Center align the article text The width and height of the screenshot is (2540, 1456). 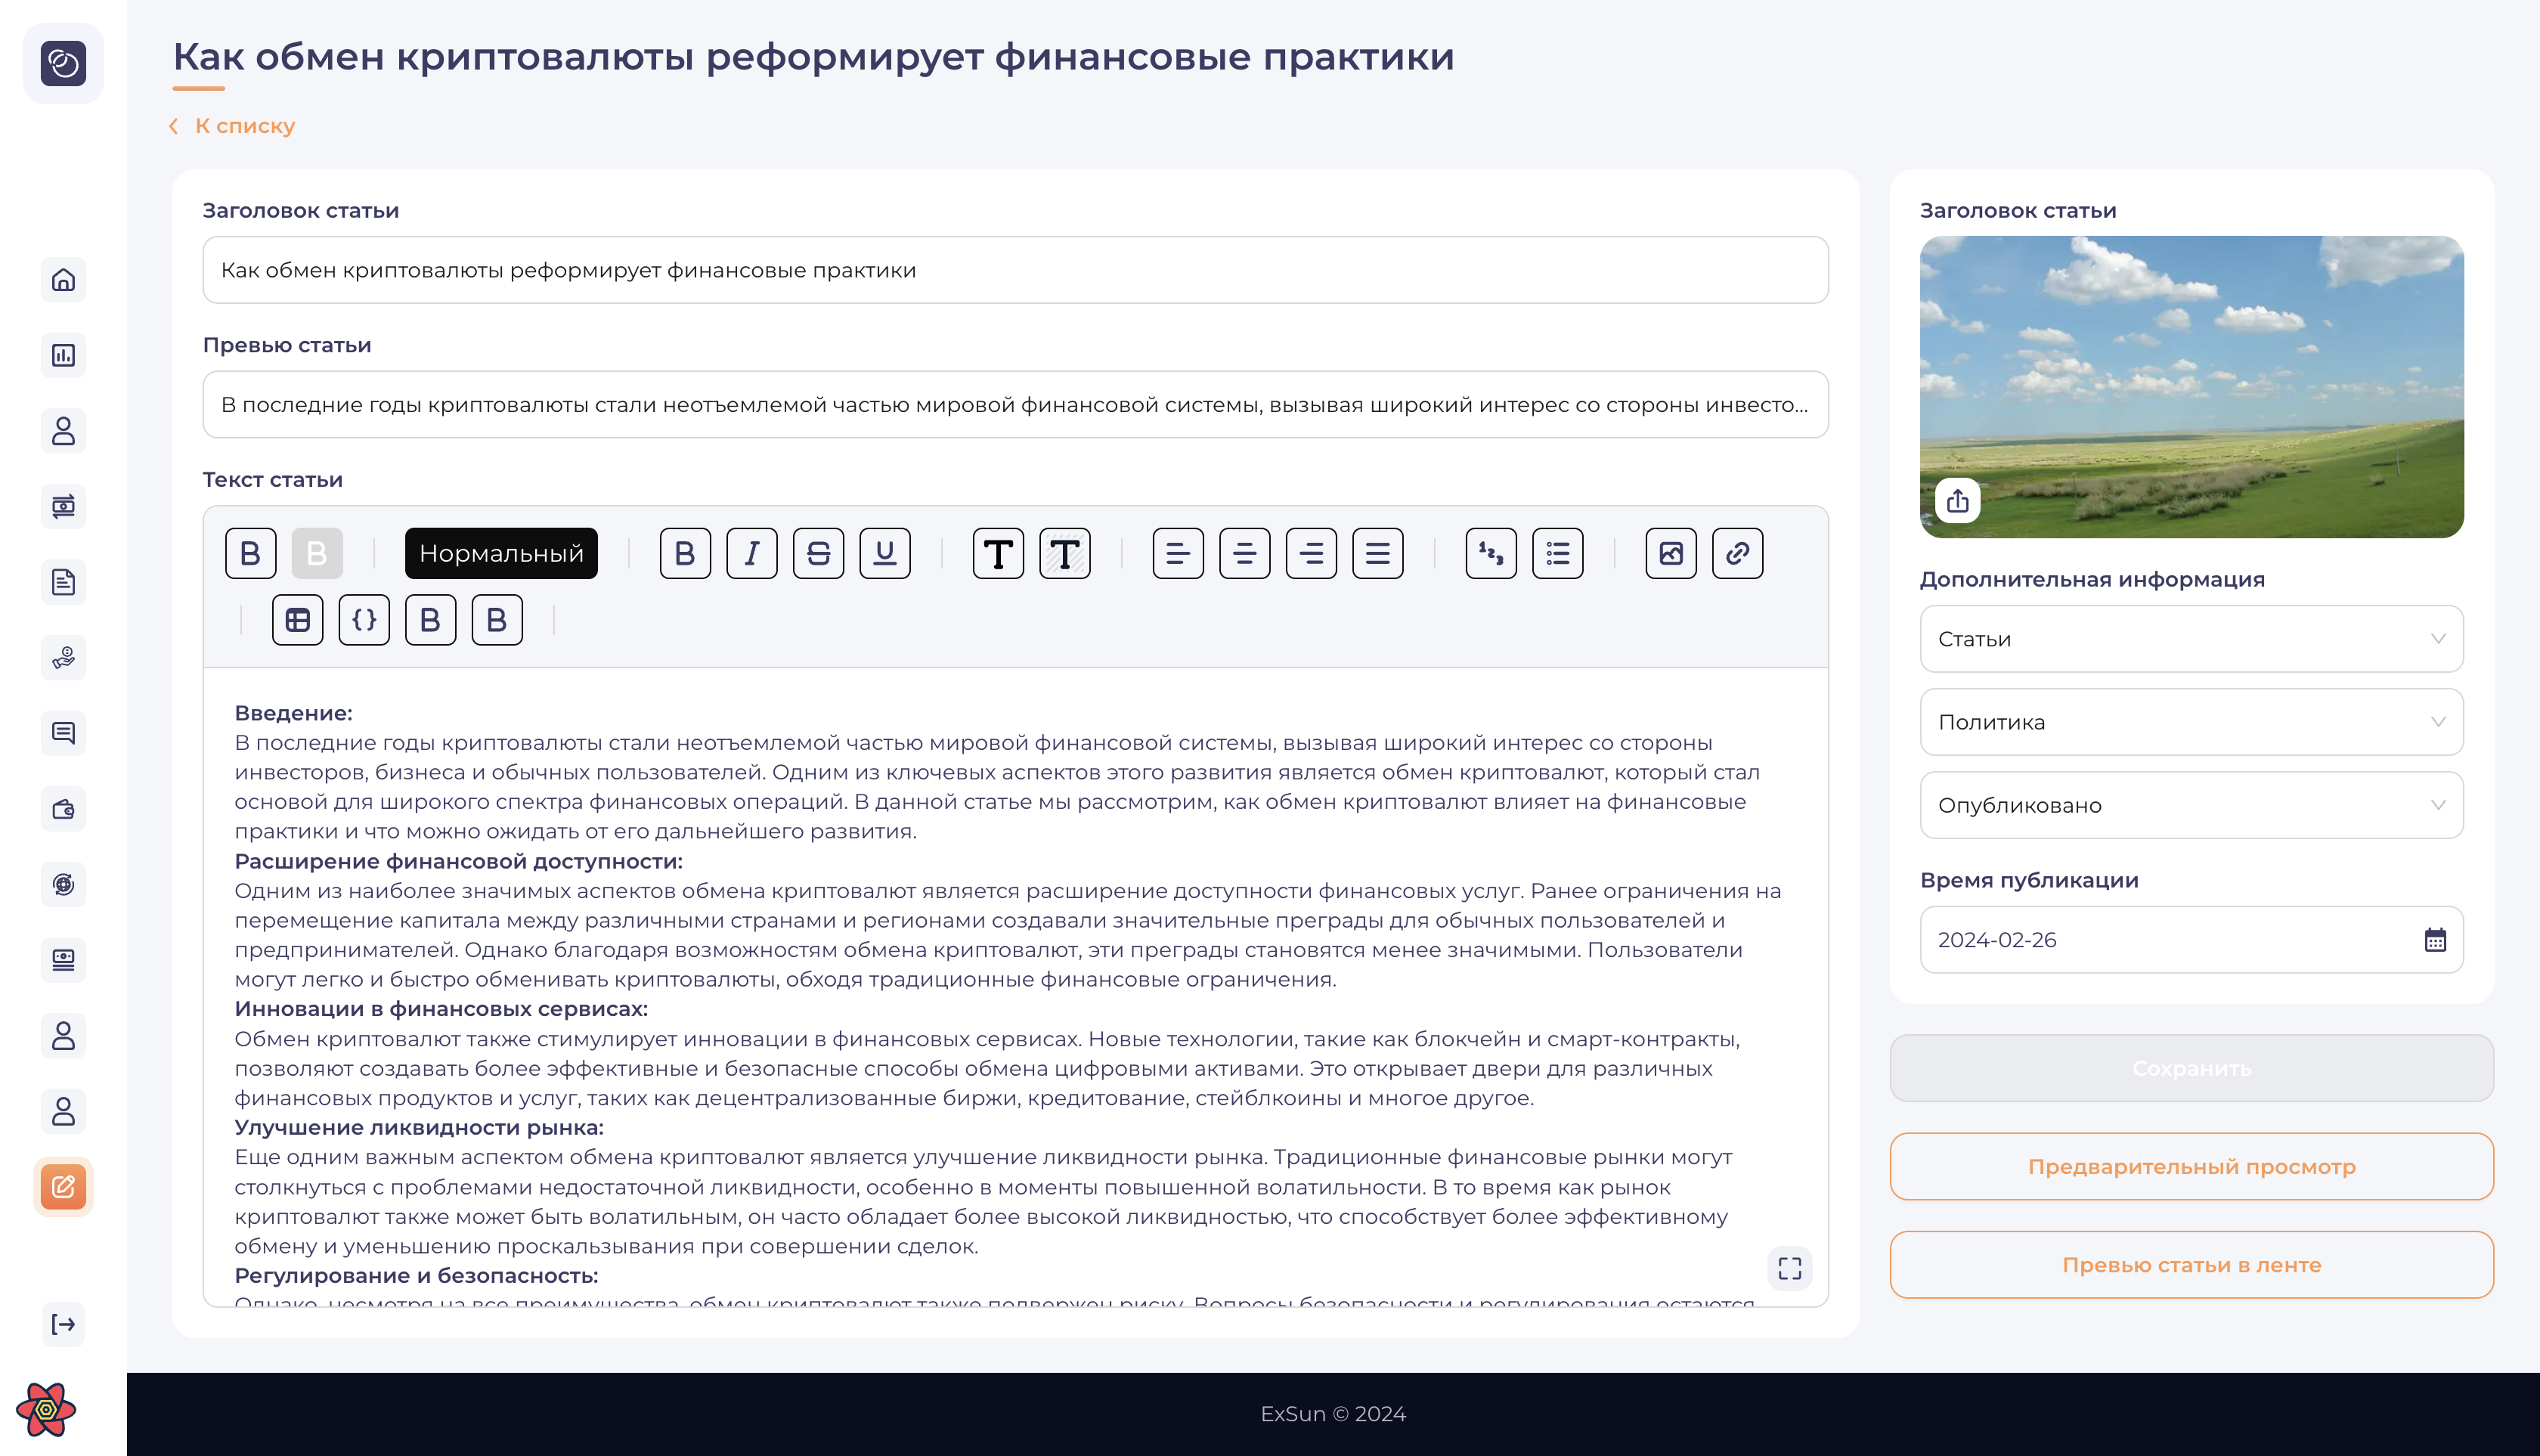click(x=1244, y=553)
